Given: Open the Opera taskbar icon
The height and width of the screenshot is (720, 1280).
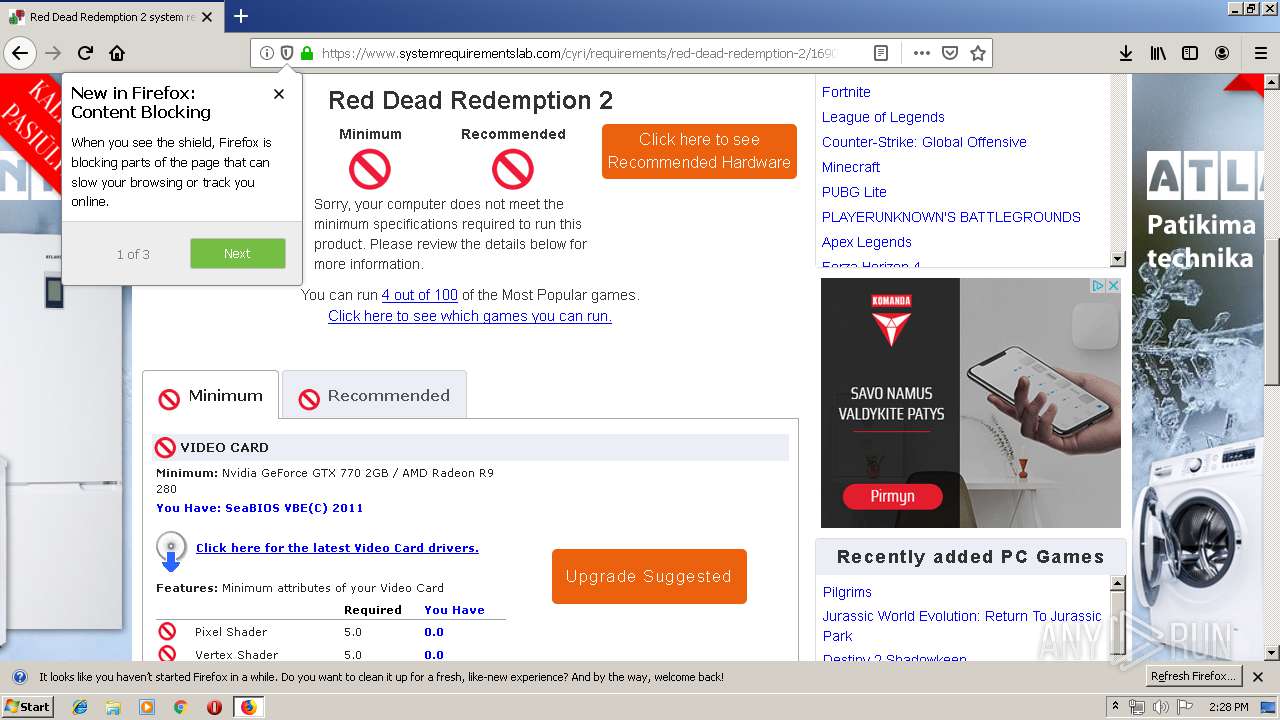Looking at the screenshot, I should pos(214,707).
